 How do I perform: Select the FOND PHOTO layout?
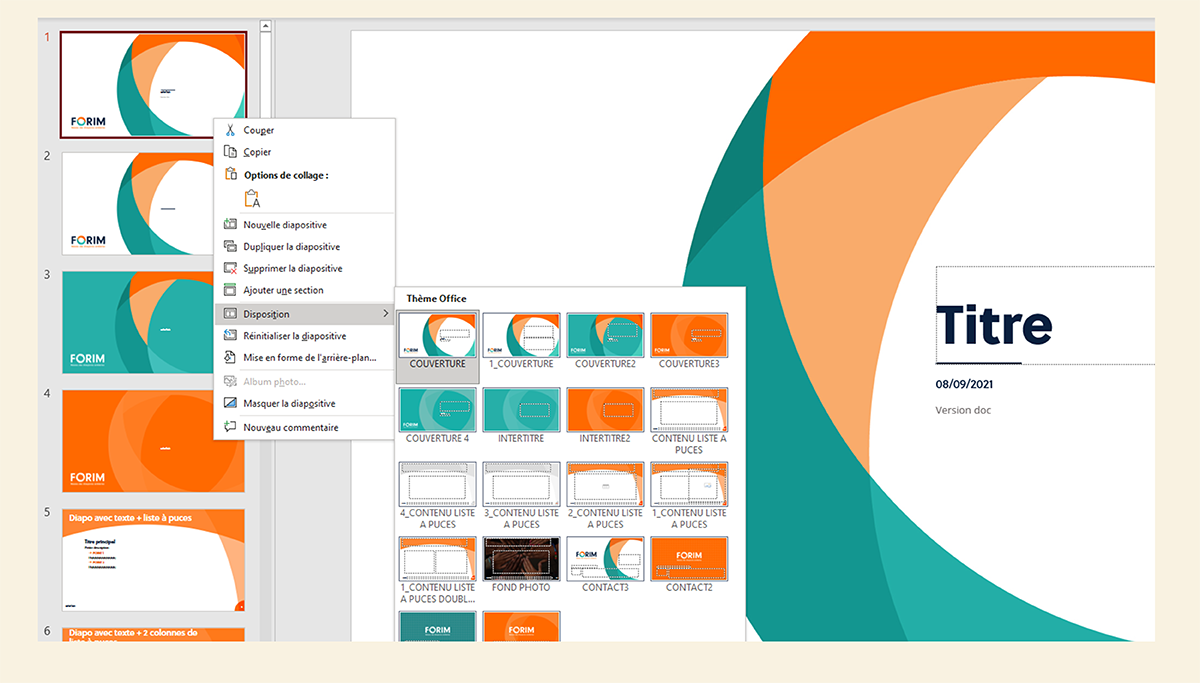click(x=522, y=559)
